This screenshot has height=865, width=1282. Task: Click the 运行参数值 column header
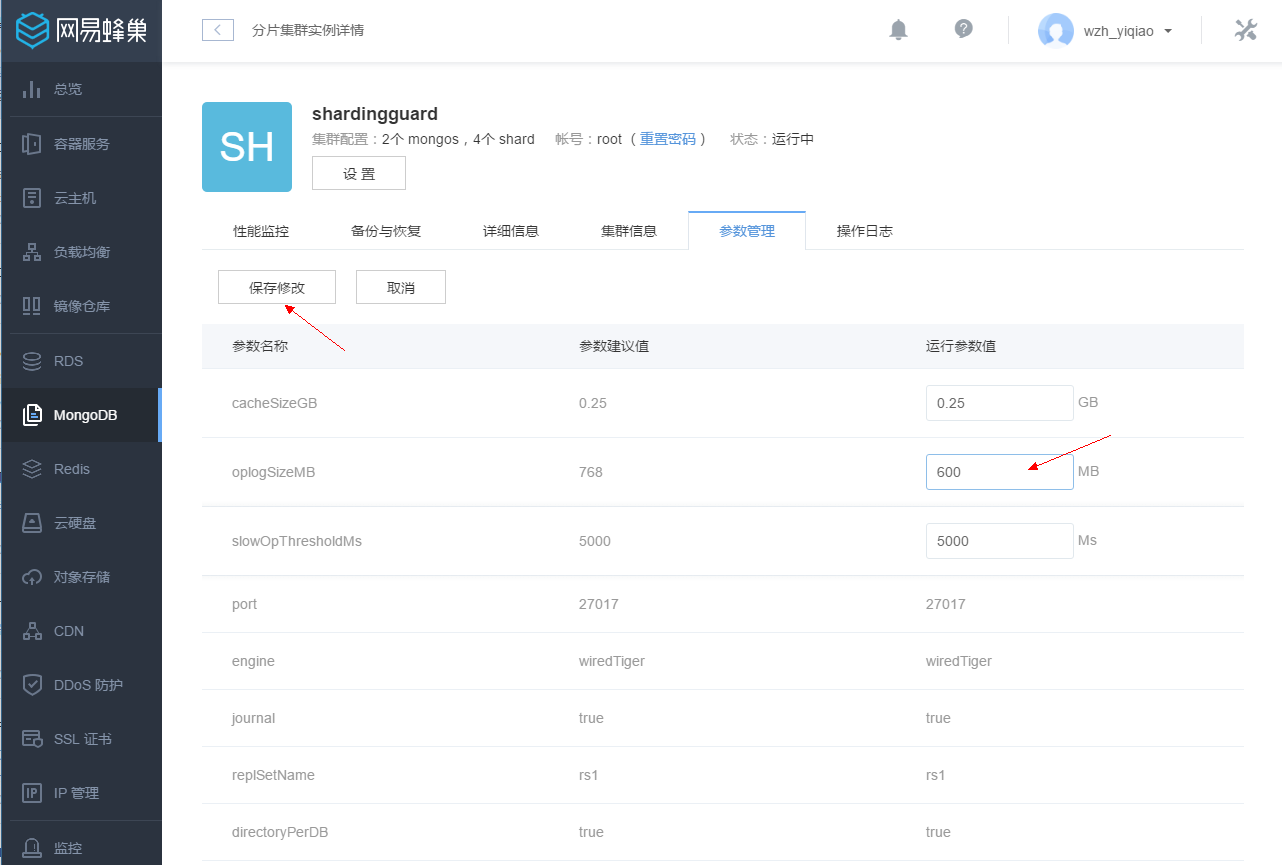click(961, 346)
